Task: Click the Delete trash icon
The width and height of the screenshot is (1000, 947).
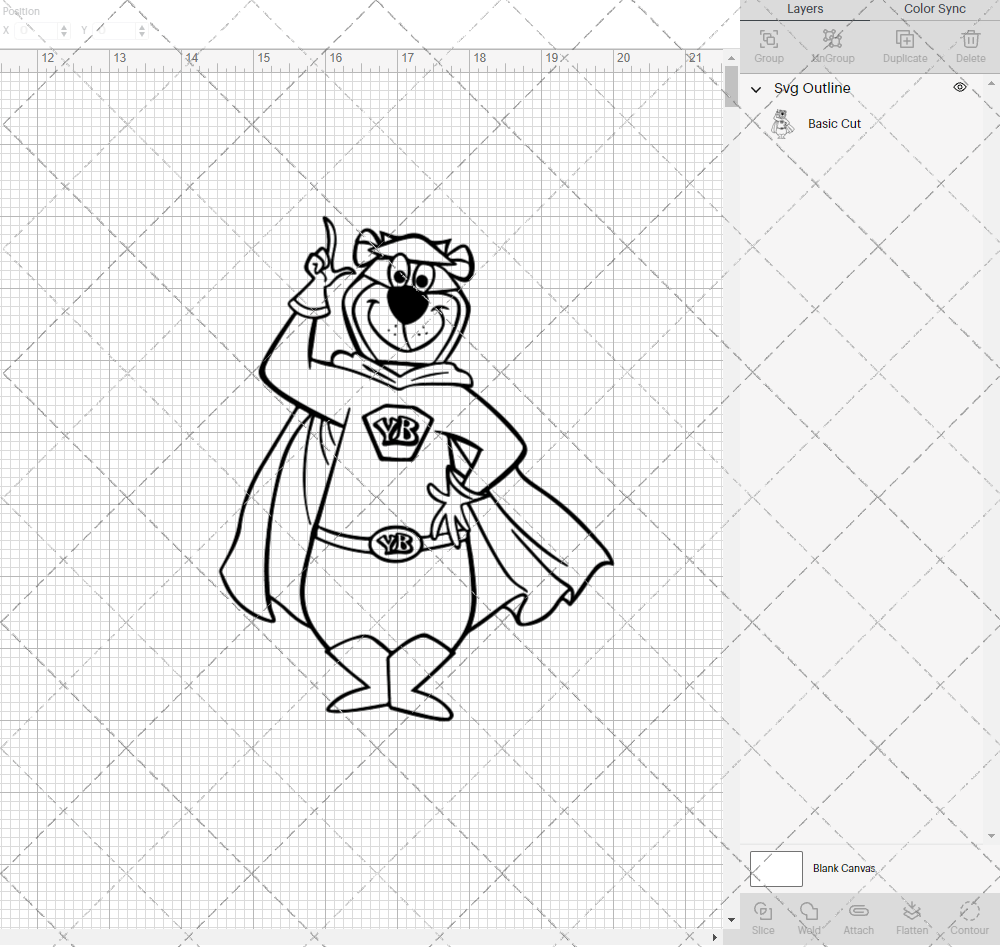Action: [970, 40]
